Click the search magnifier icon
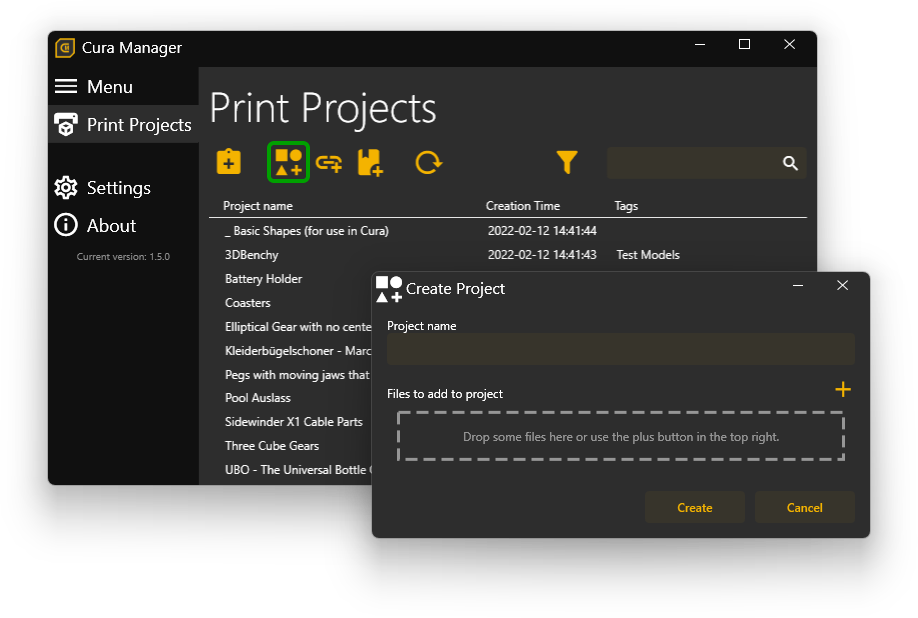Screen dimensions: 918x618 [790, 163]
